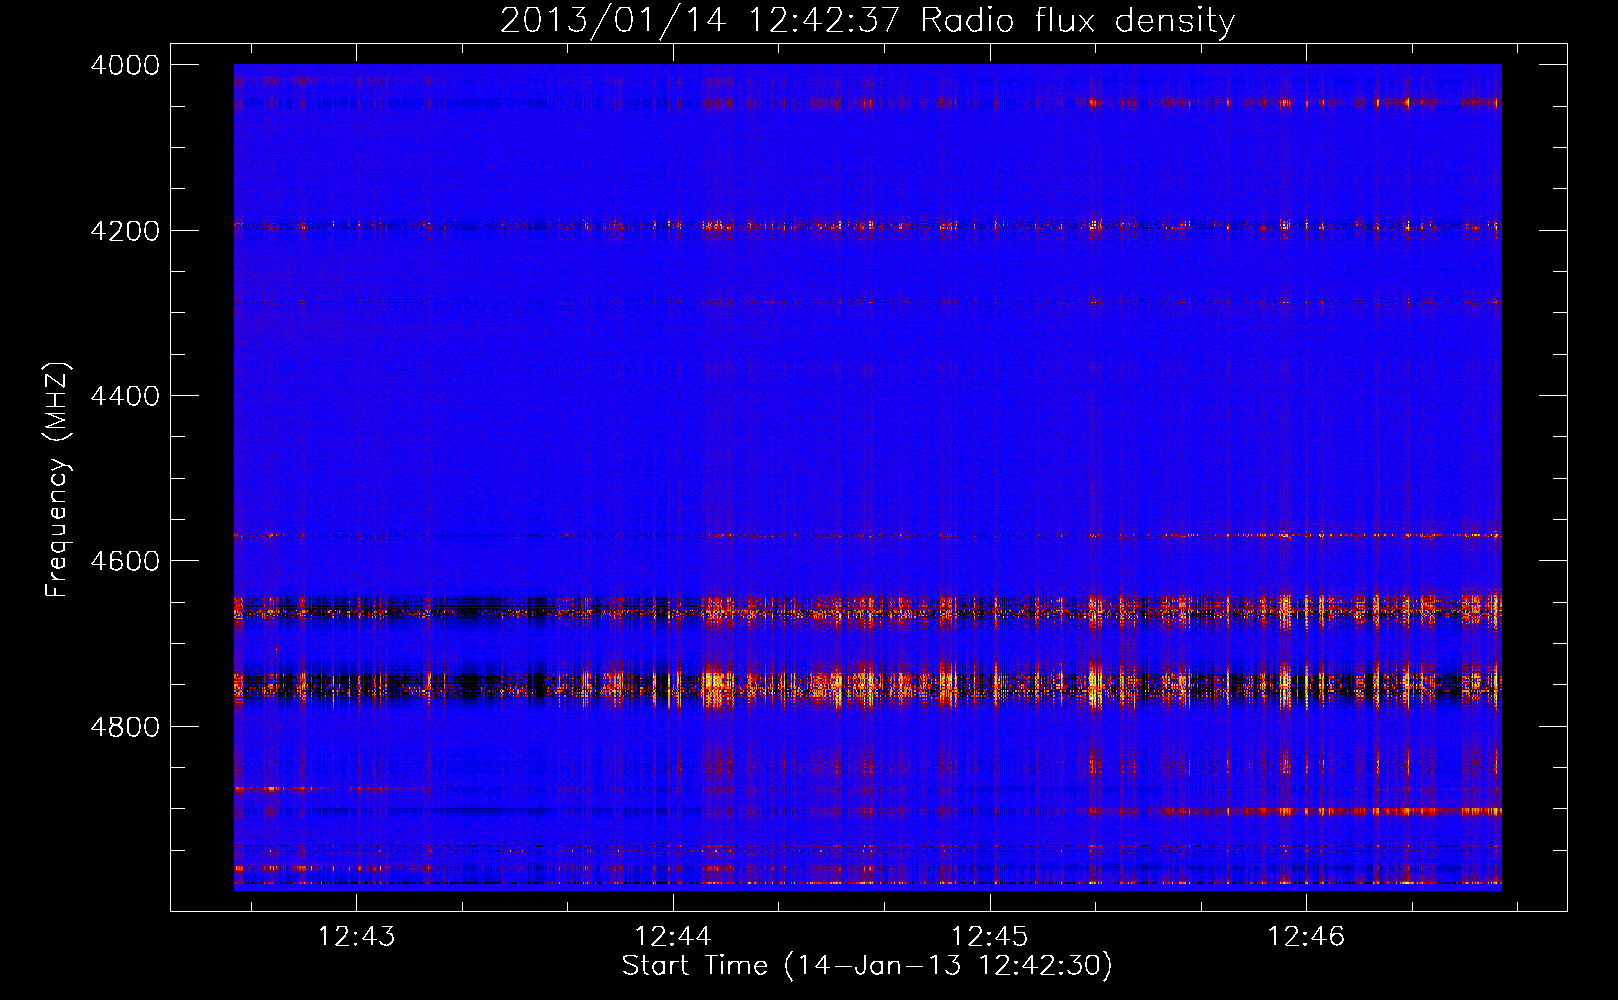Click the 12:43 time axis label
The width and height of the screenshot is (1618, 1000).
pyautogui.click(x=356, y=936)
